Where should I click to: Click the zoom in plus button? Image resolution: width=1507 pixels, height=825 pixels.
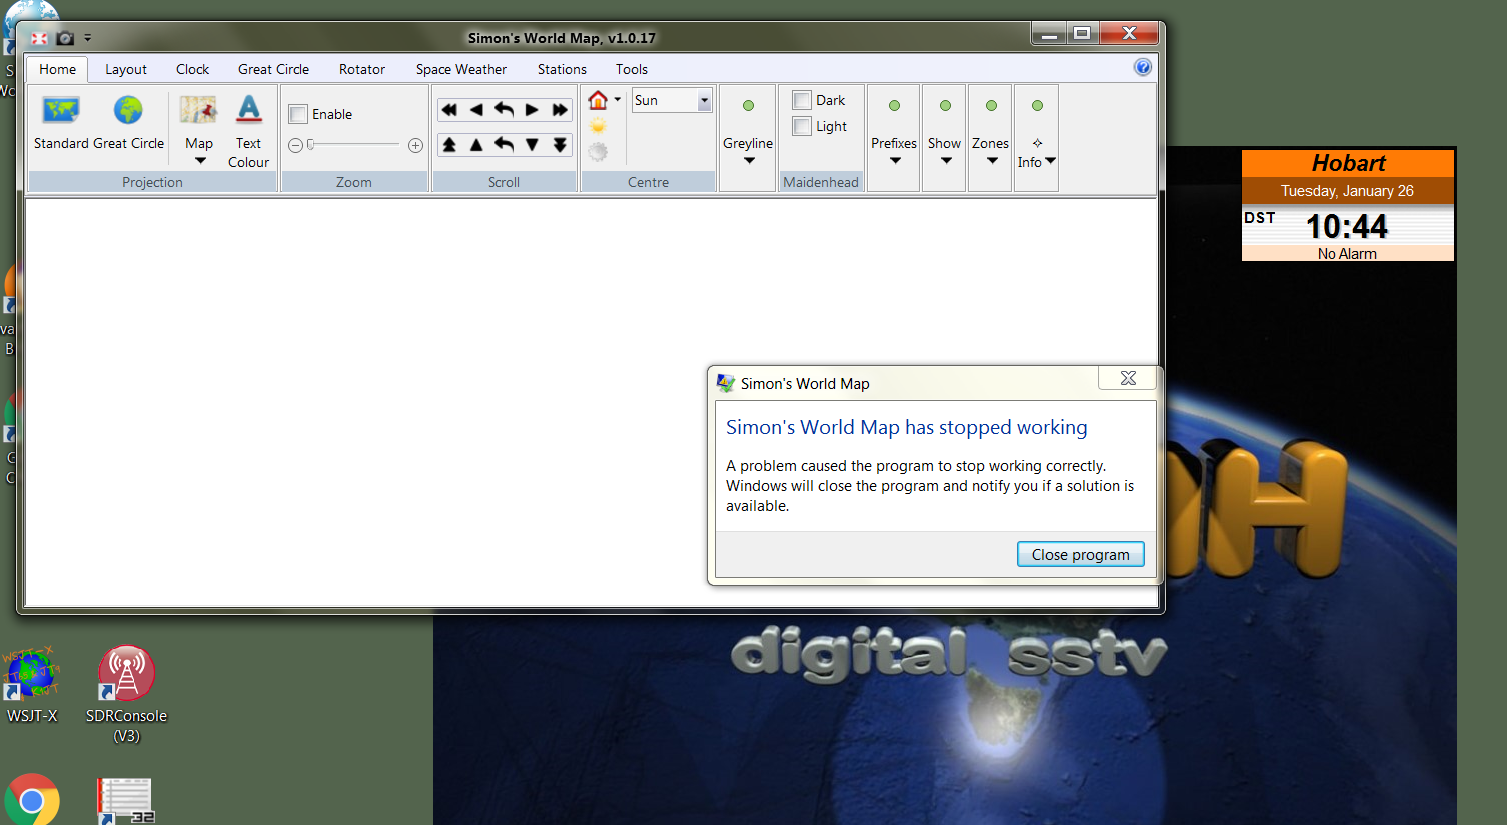coord(415,146)
